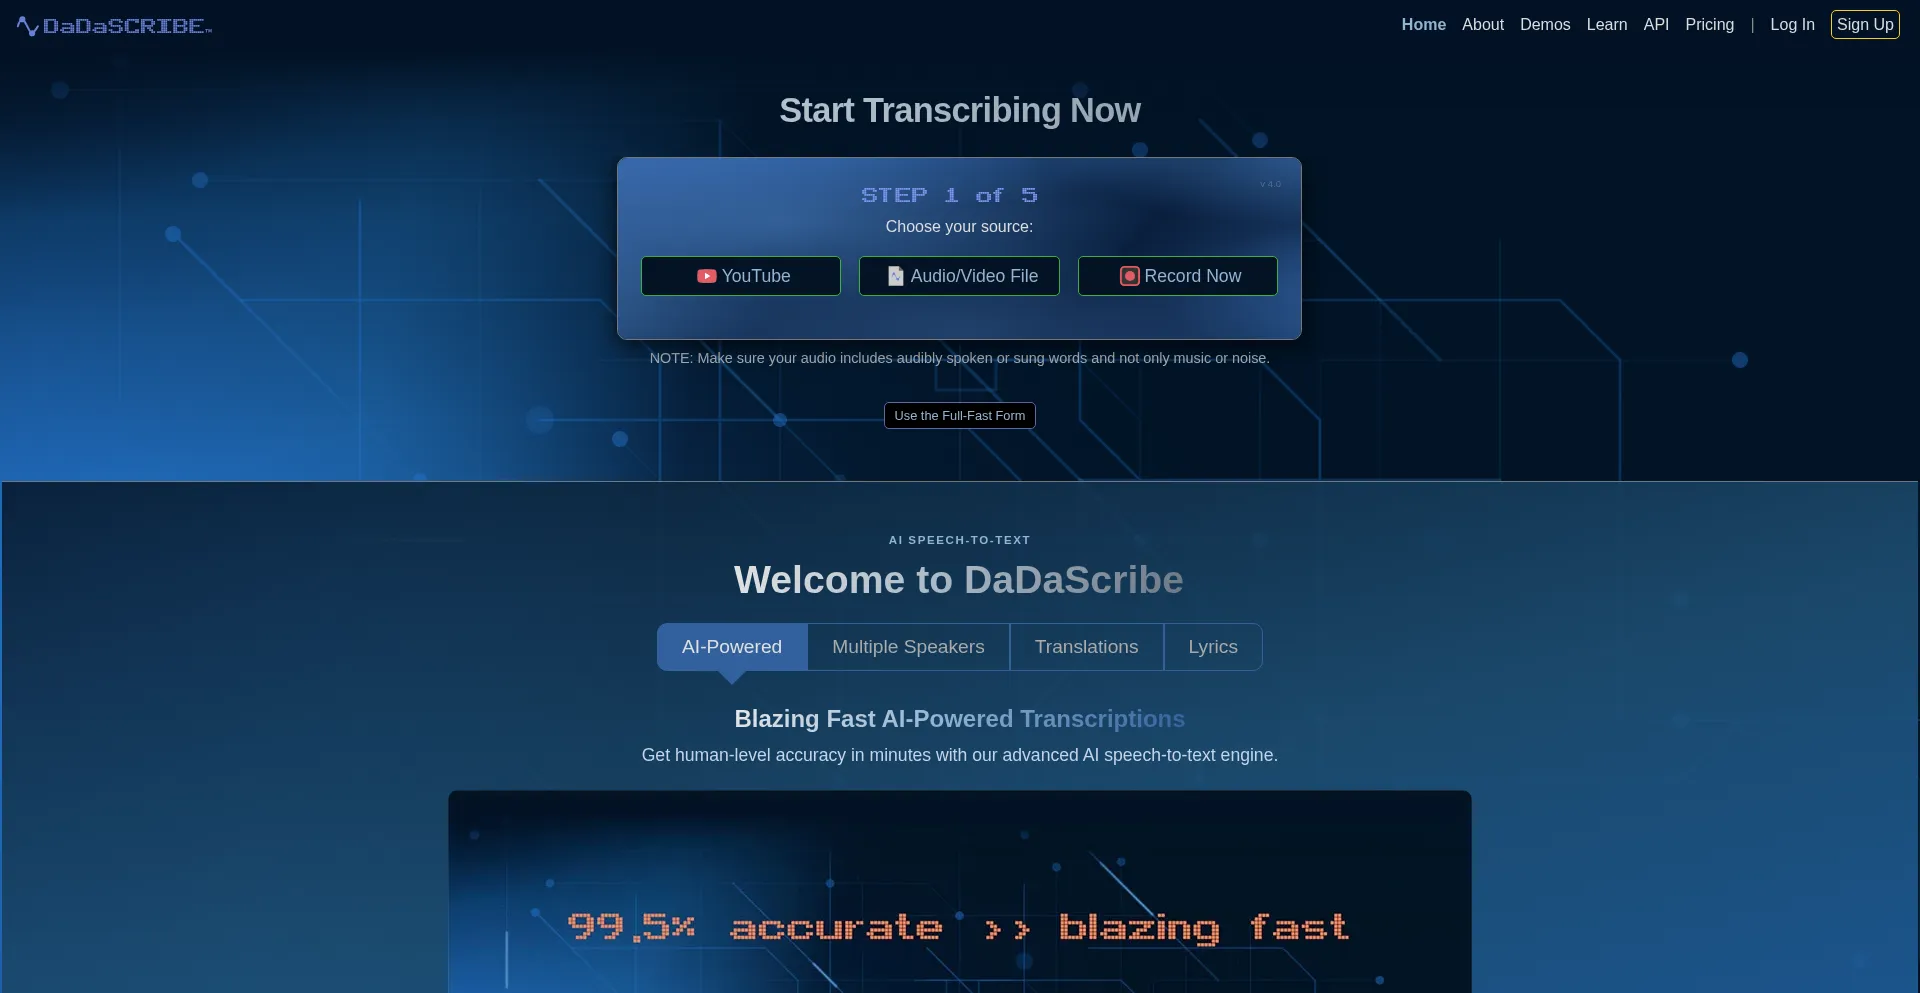
Task: Click the "AI SPEECH-TO-TEXT" label
Action: coord(959,540)
